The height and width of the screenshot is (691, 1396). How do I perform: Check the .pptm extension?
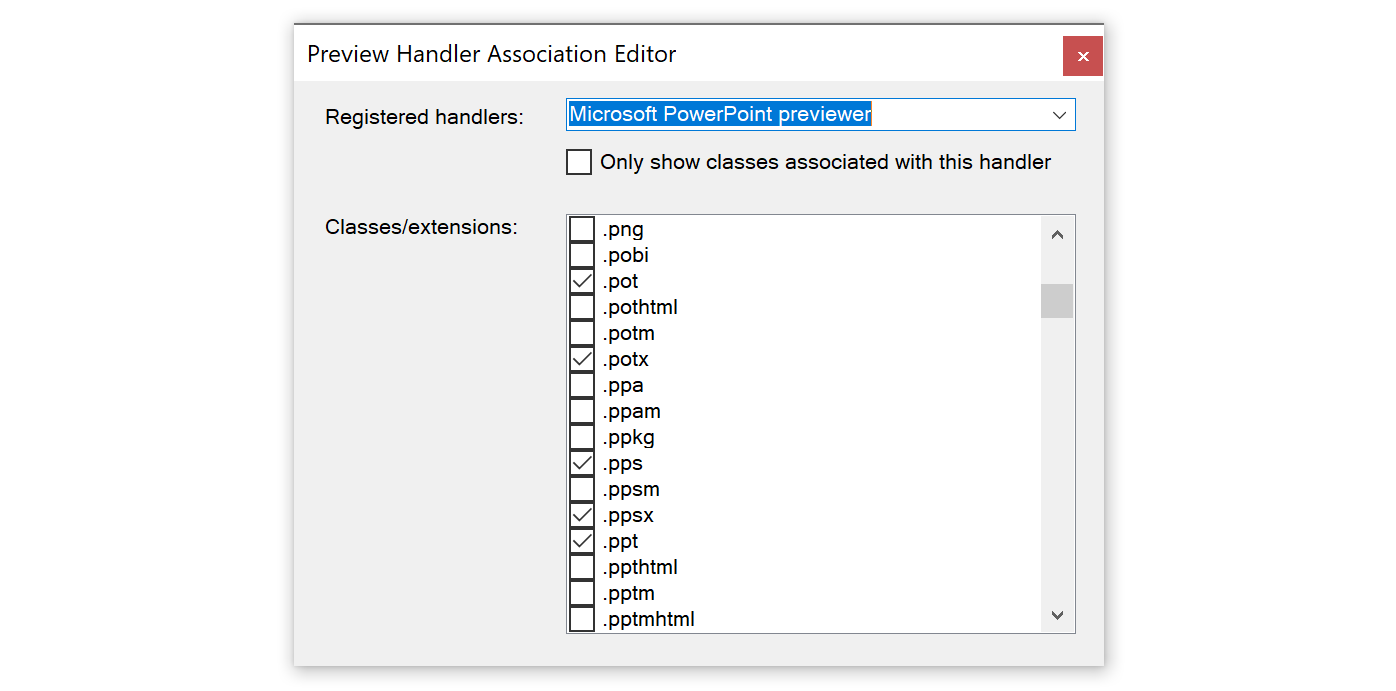click(581, 592)
